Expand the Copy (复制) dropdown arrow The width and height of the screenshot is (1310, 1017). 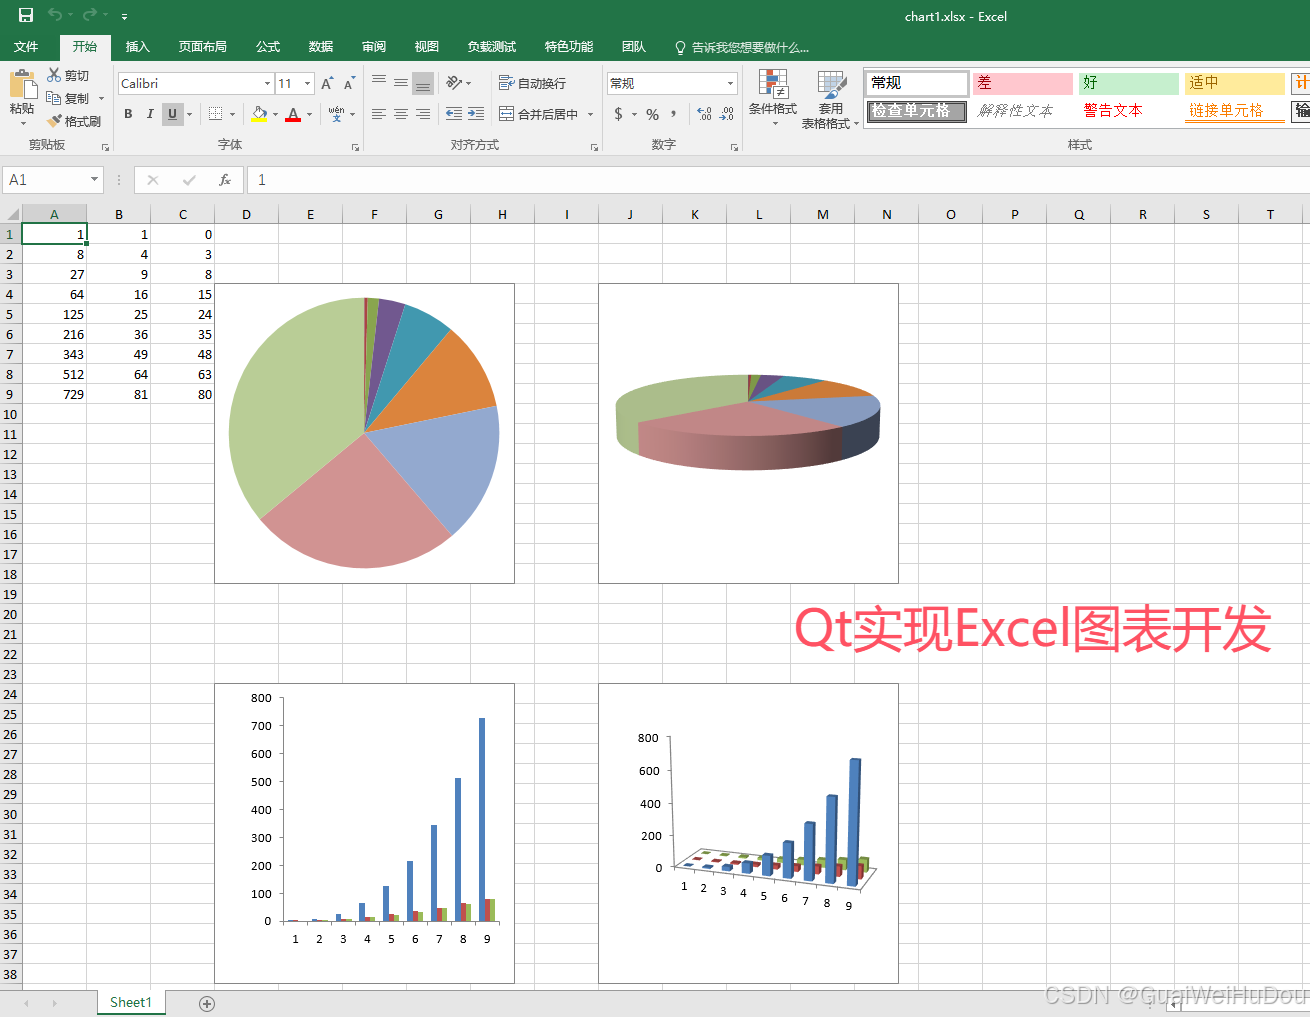101,99
